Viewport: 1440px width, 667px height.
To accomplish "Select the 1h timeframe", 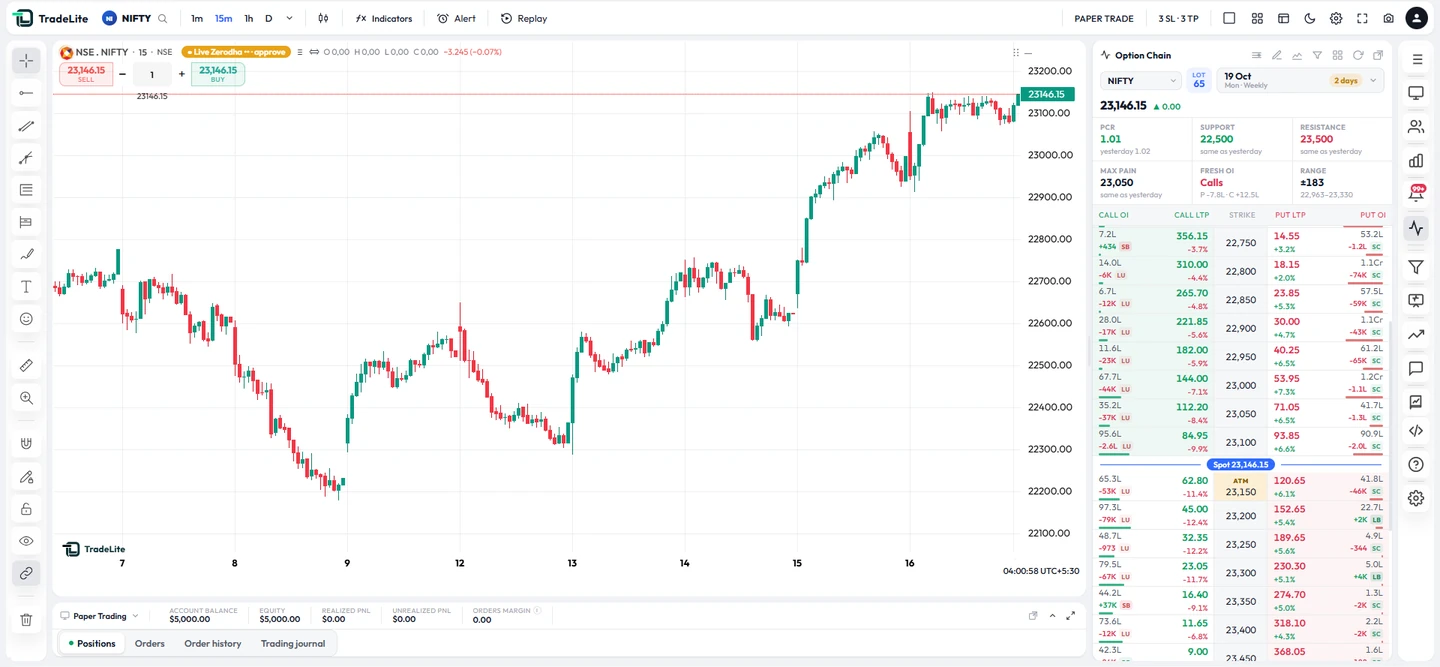I will pos(249,18).
